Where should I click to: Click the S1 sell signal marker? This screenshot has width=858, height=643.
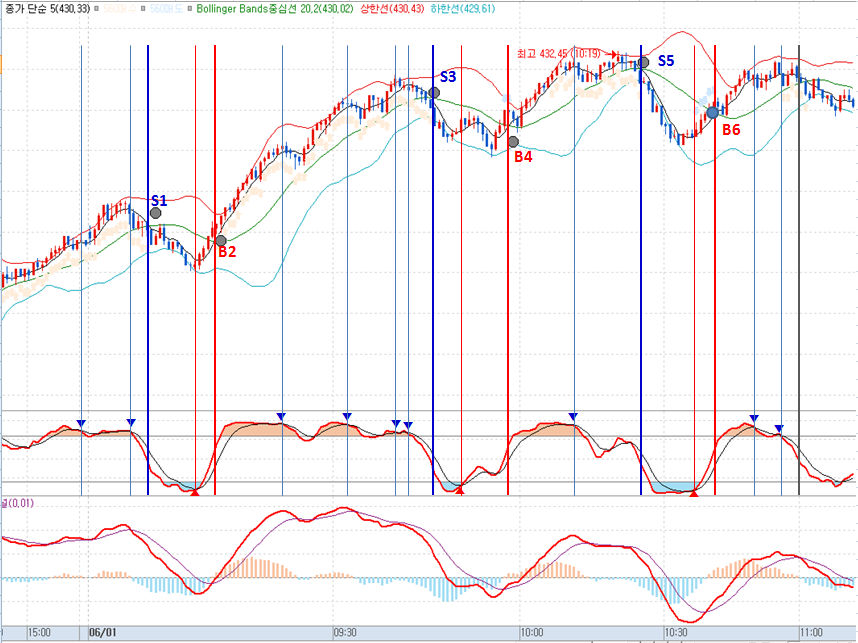tap(155, 213)
